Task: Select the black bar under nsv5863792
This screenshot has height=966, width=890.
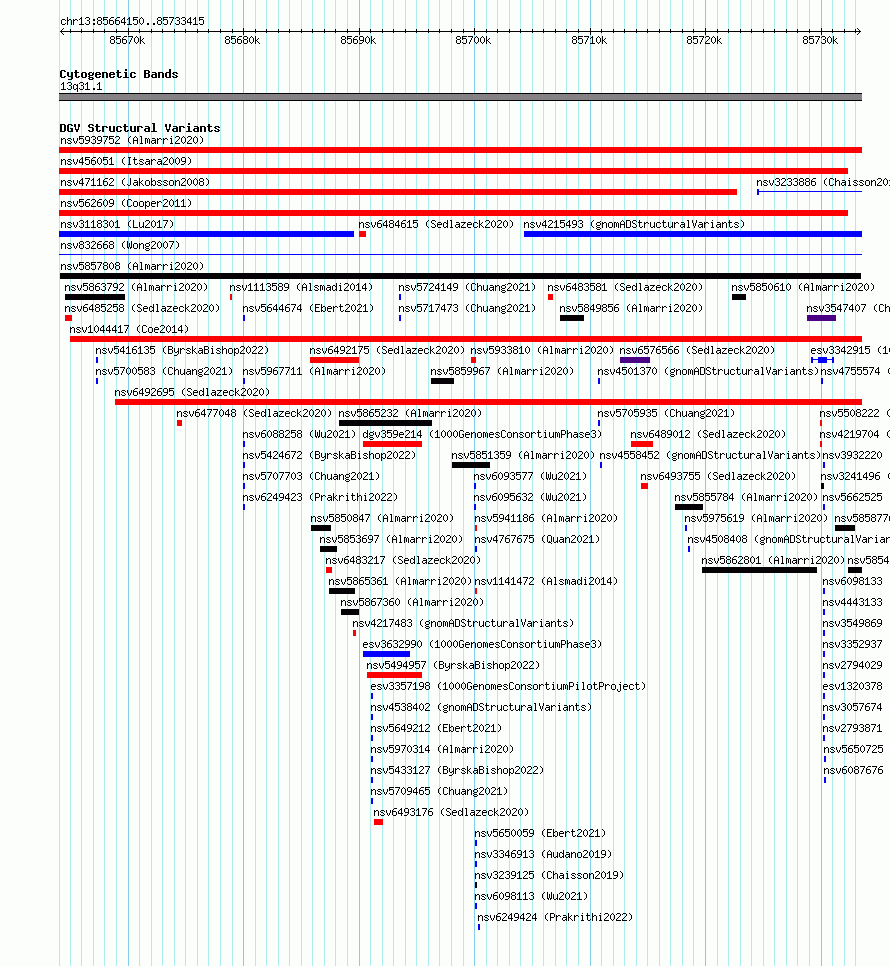Action: [x=95, y=297]
